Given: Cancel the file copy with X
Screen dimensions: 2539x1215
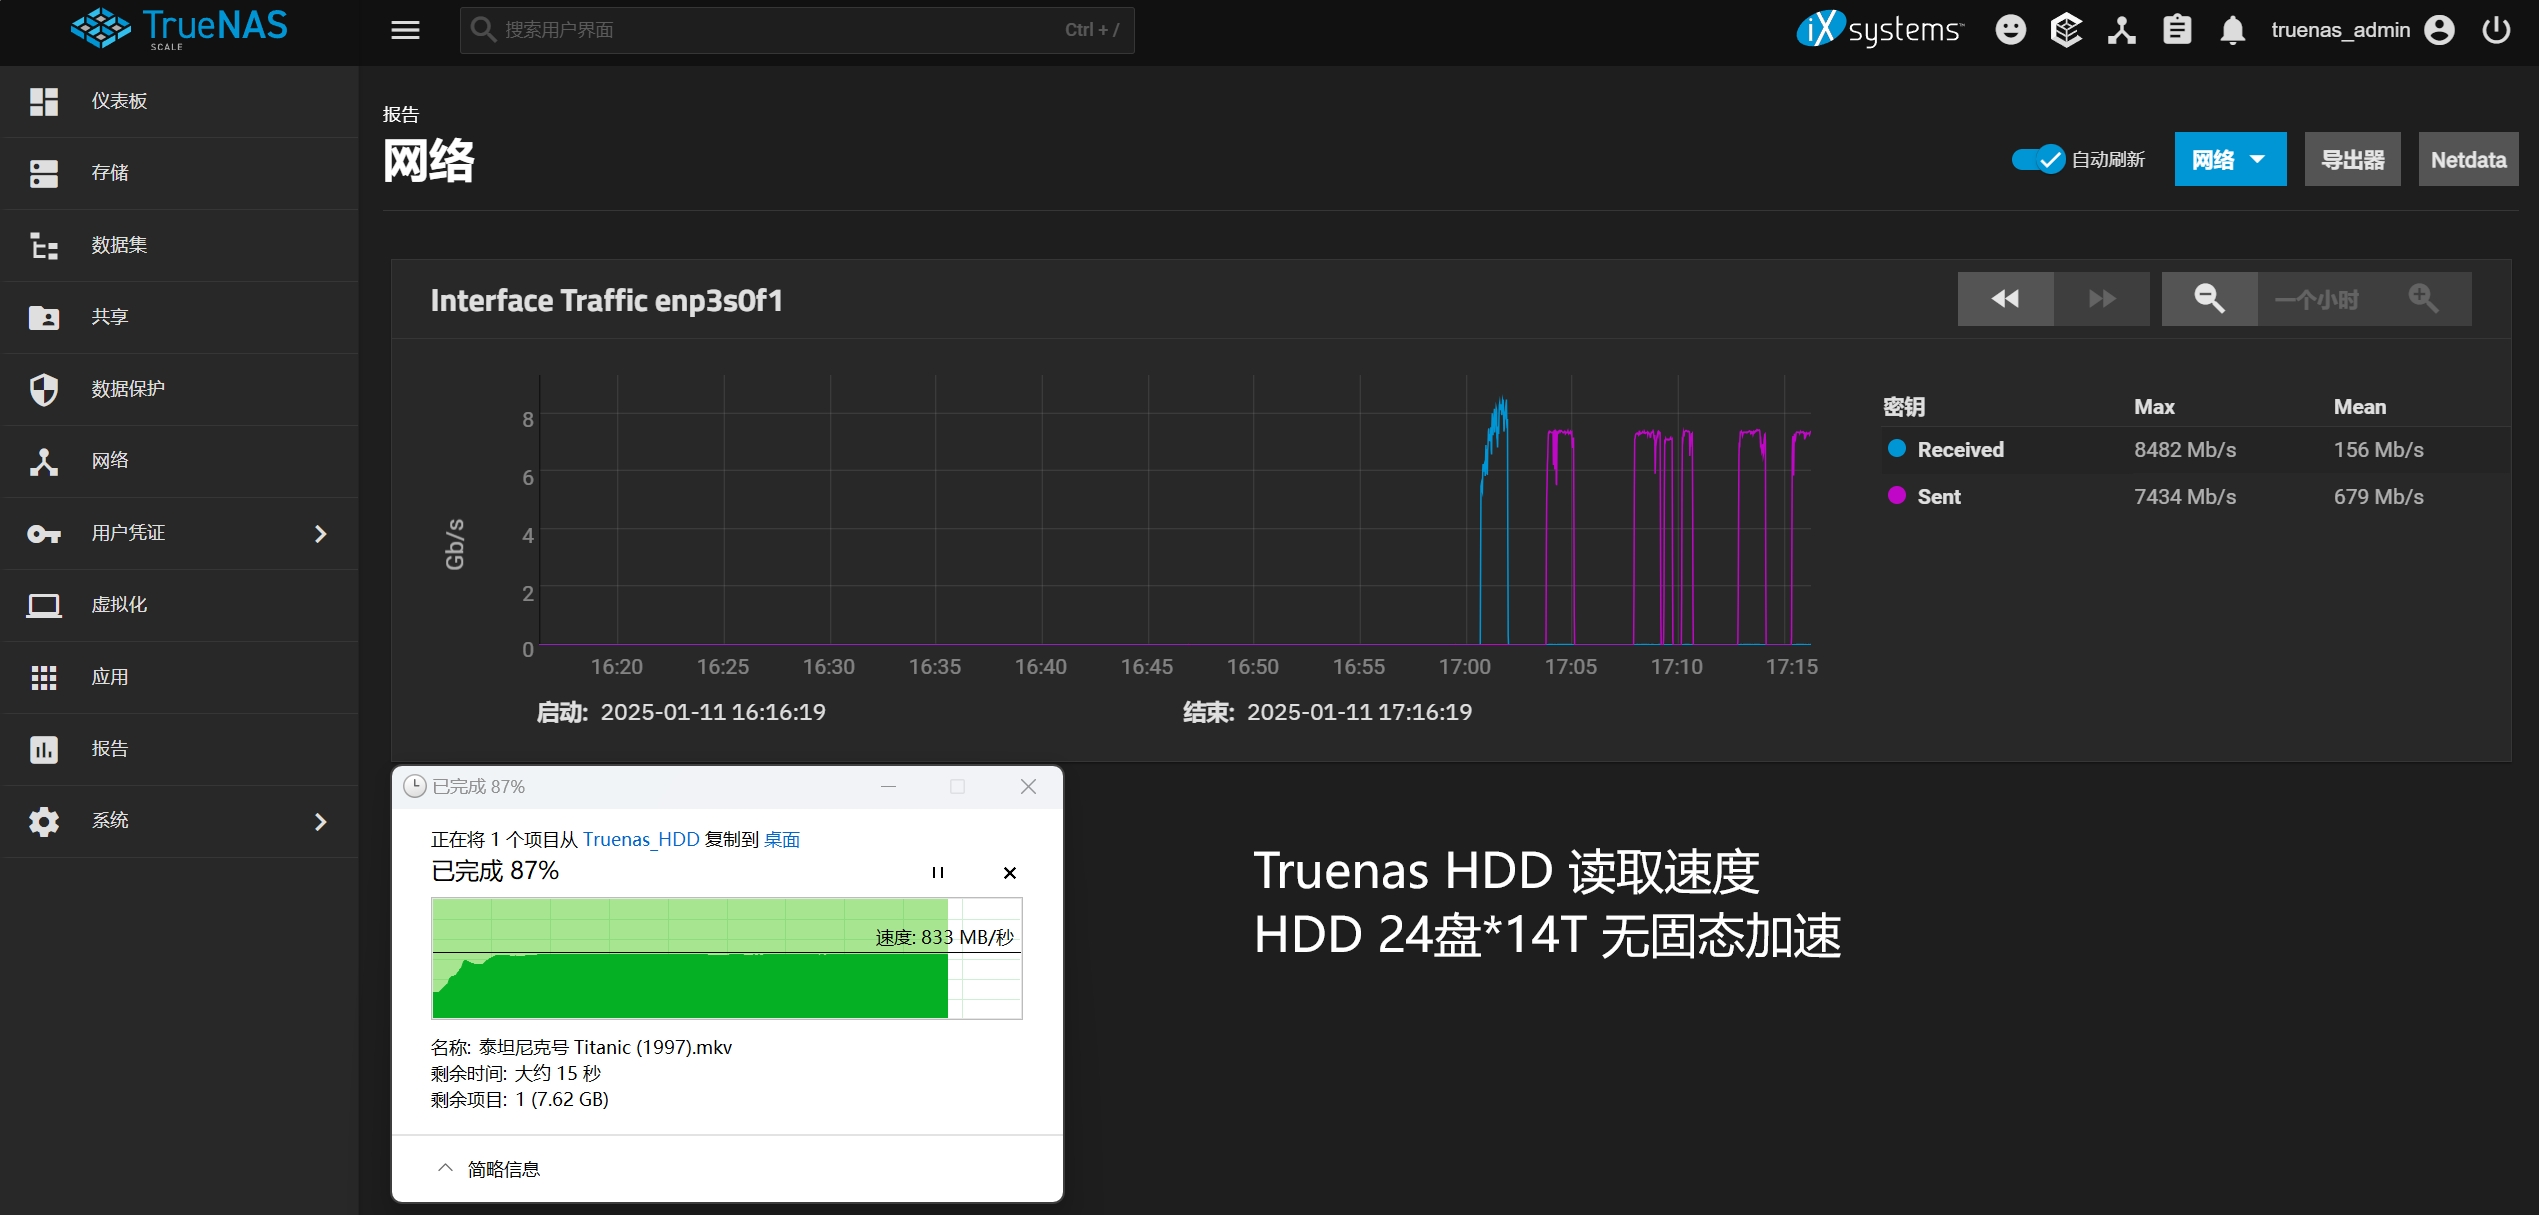Looking at the screenshot, I should point(1009,872).
